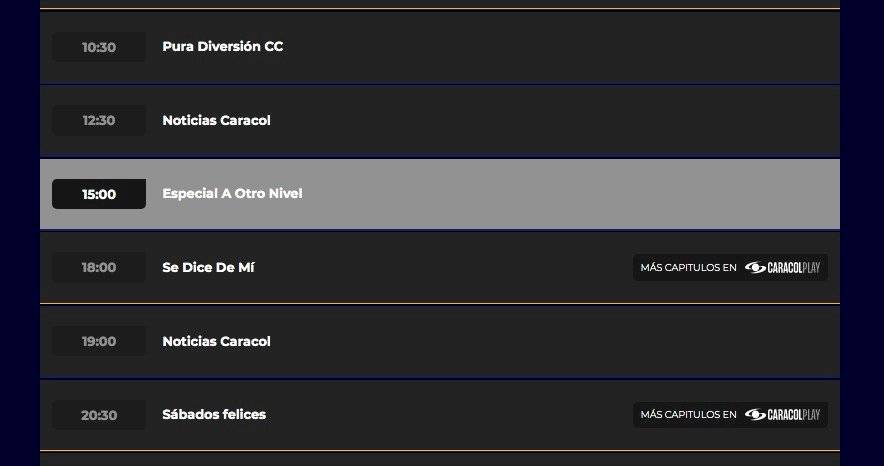
Task: Open the Sábados felices program title
Action: pyautogui.click(x=214, y=414)
